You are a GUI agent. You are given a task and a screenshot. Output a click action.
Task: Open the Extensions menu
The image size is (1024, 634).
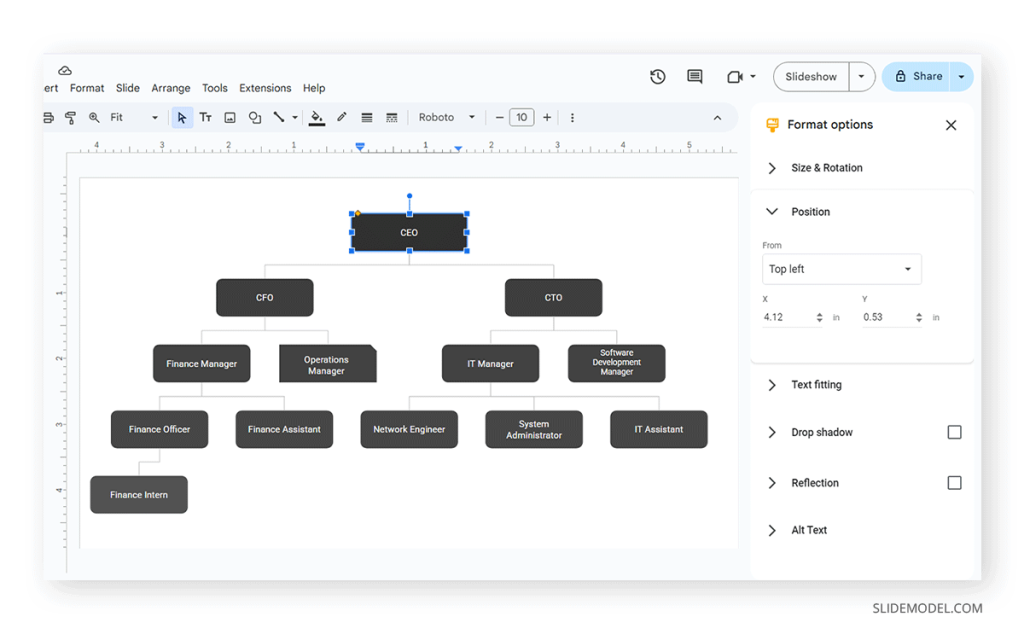coord(264,88)
